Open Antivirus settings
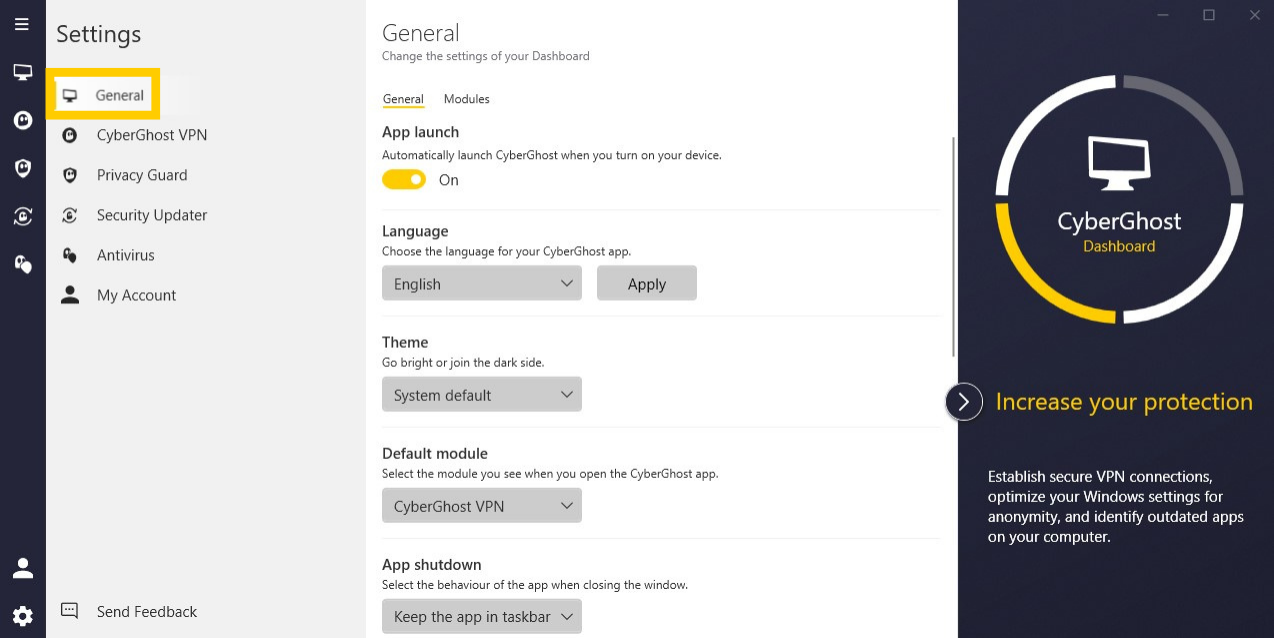 click(x=126, y=255)
